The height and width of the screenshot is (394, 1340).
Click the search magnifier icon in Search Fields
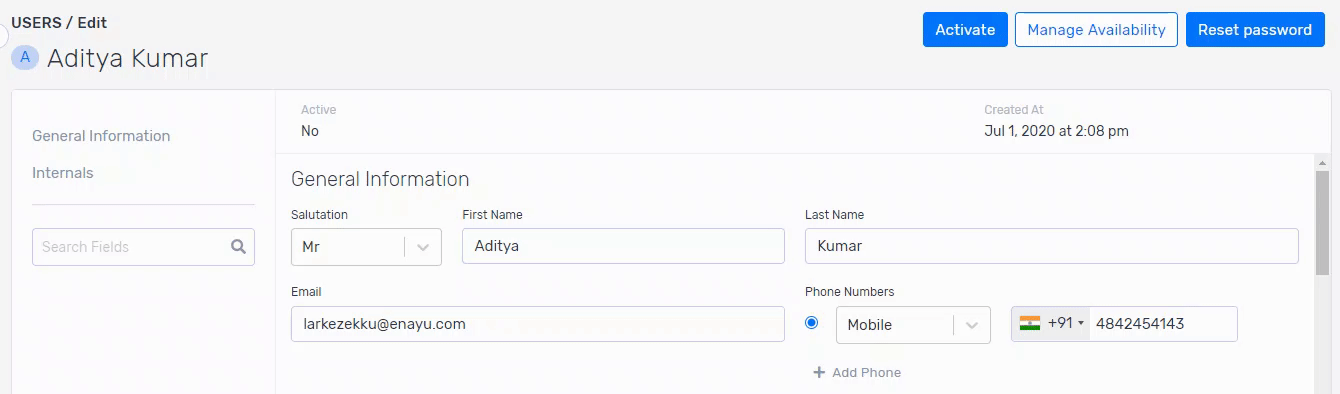click(x=238, y=247)
